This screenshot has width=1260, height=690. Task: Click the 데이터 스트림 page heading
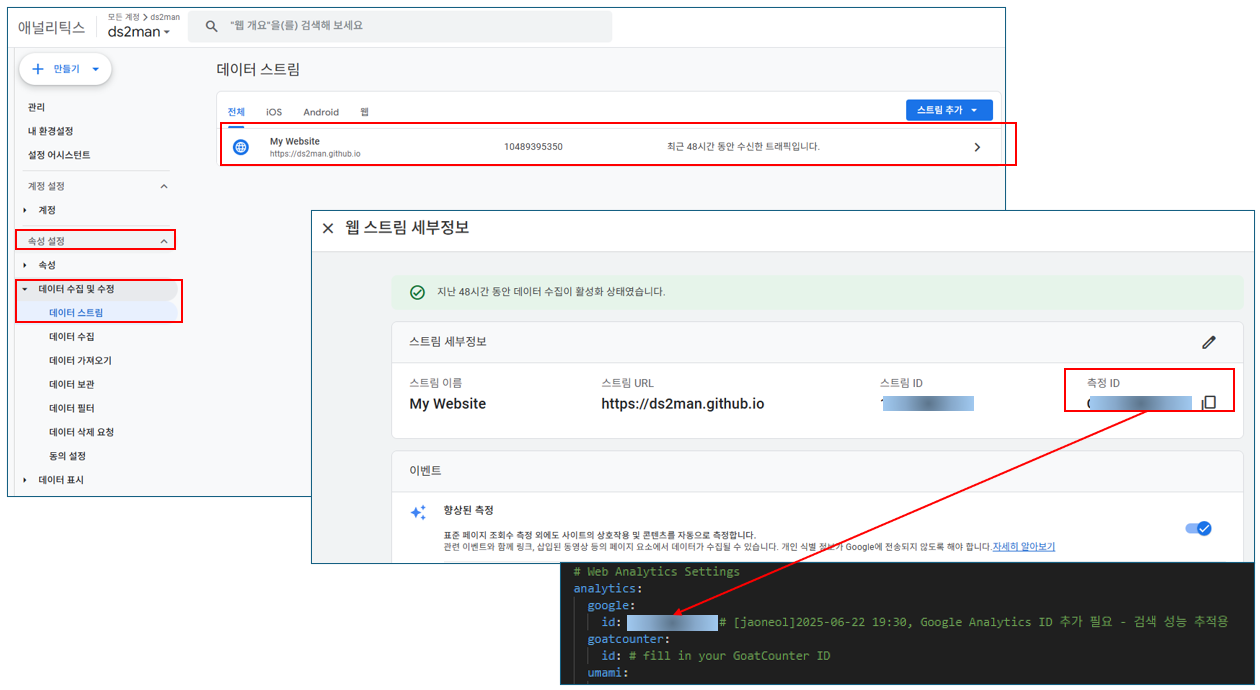(x=258, y=69)
